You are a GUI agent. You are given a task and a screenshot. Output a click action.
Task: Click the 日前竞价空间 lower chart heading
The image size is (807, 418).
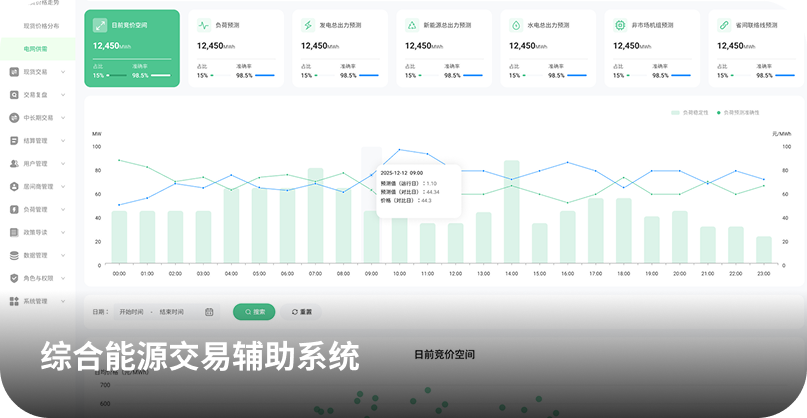tap(444, 355)
